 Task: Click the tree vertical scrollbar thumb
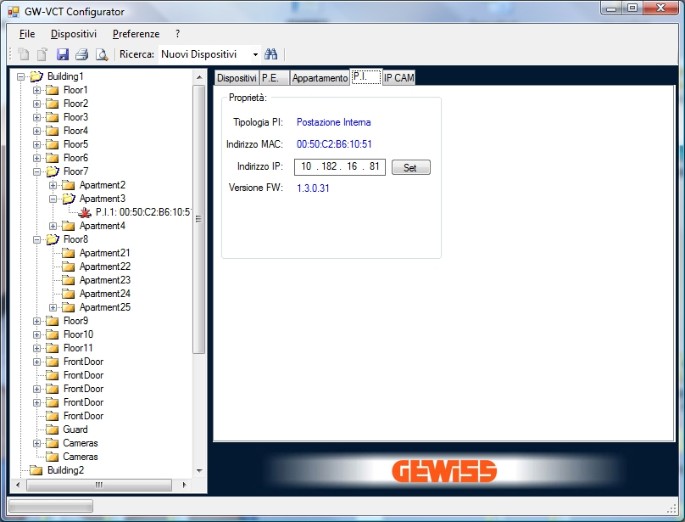click(199, 219)
